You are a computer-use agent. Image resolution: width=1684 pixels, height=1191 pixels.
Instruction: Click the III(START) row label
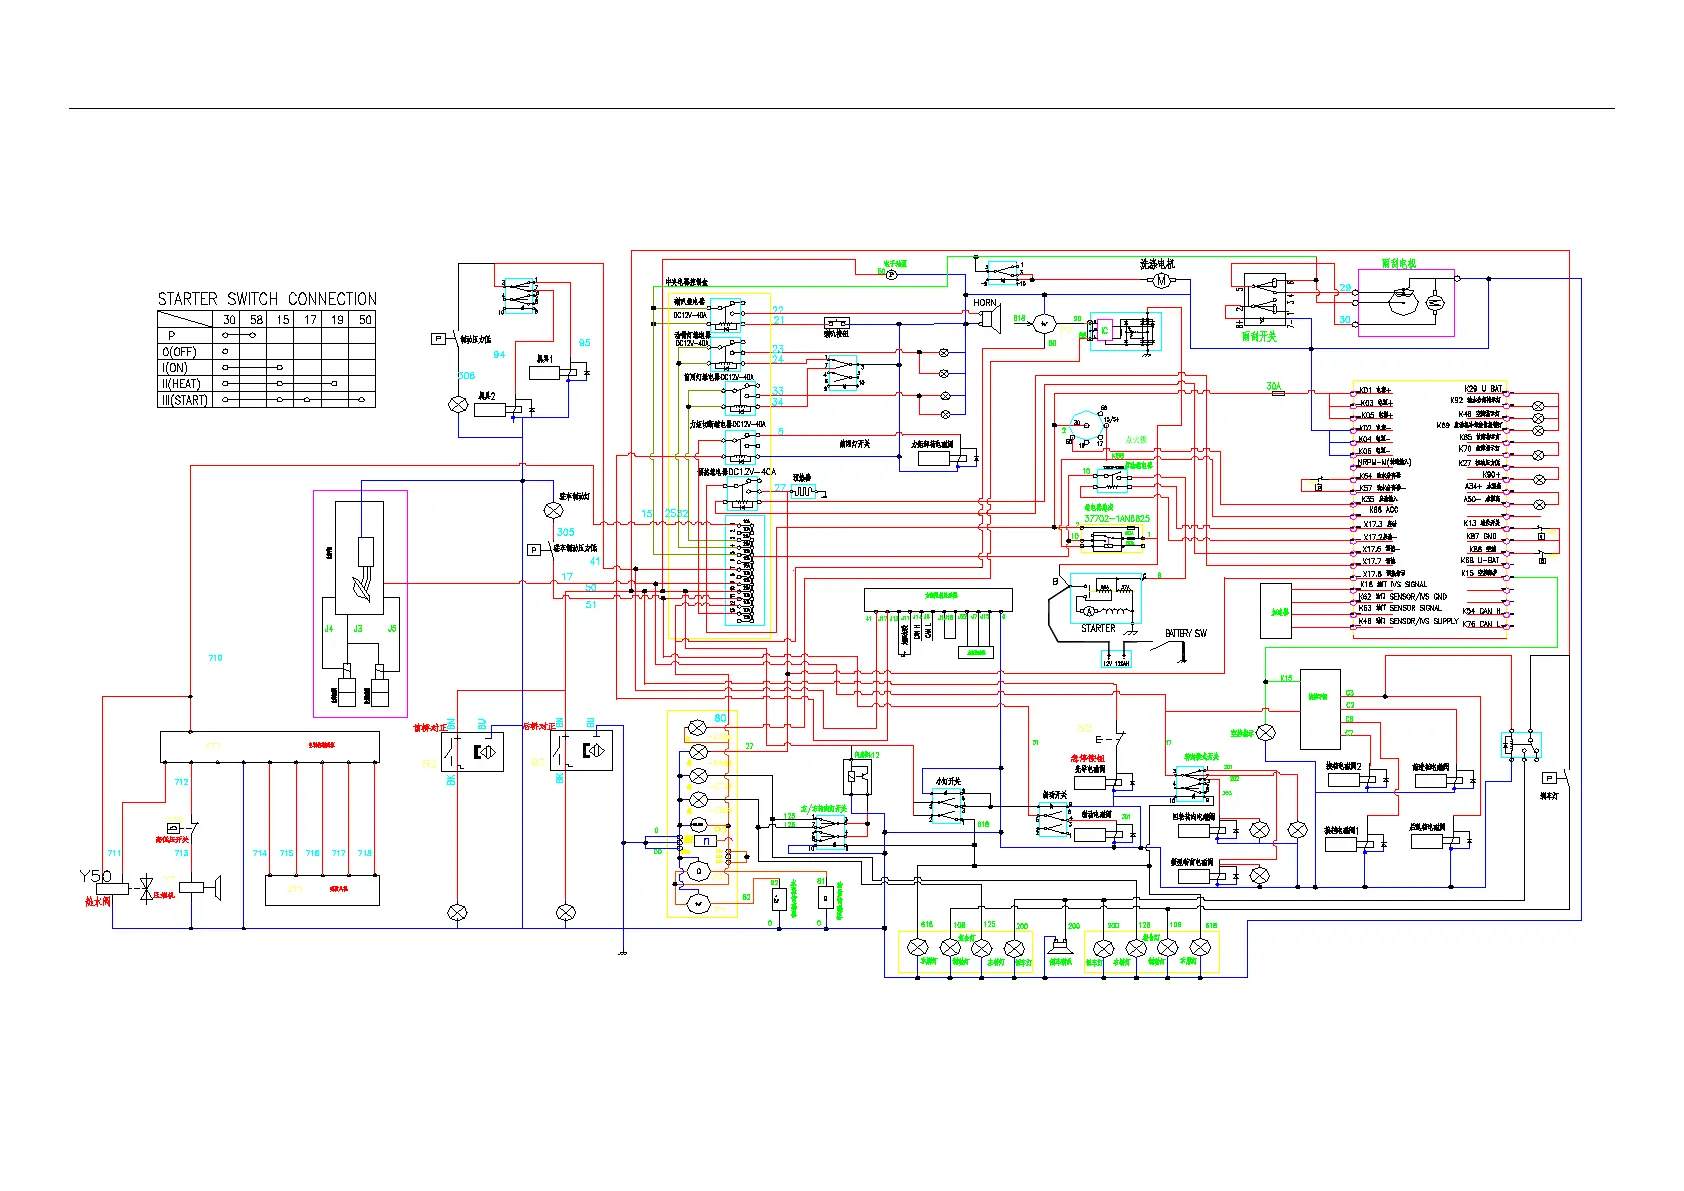click(x=185, y=400)
